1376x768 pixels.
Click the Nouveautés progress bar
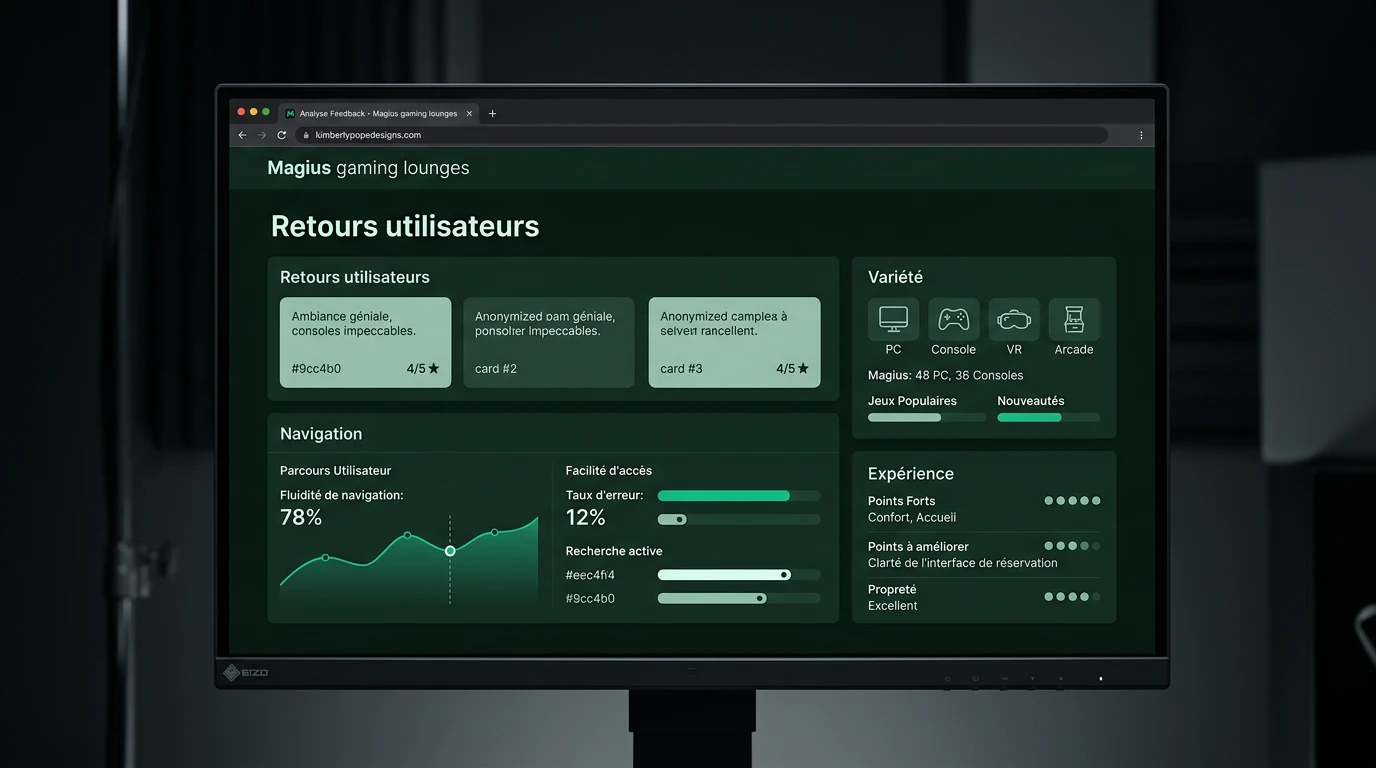[1048, 417]
